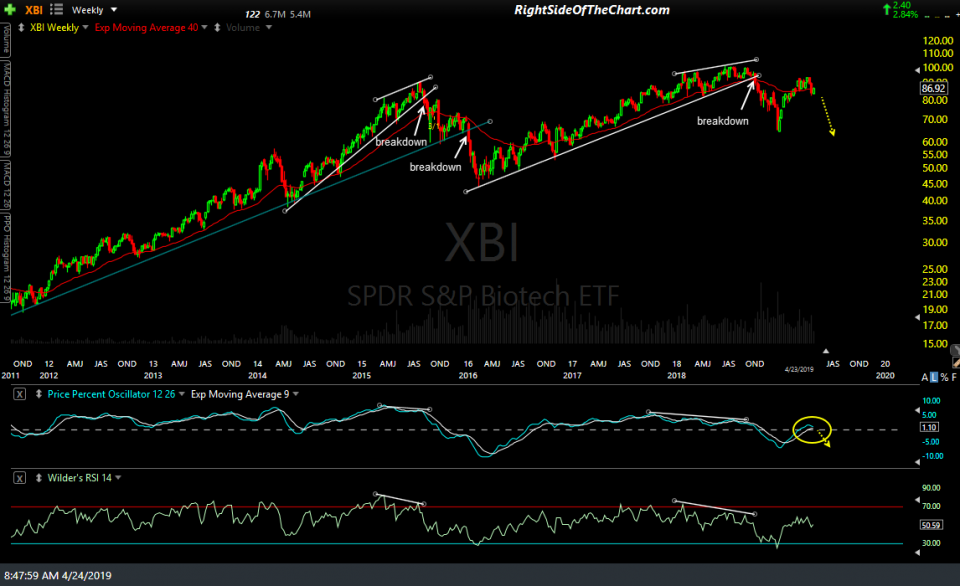Click the up-down arrows icon next to XBI Weekly

point(20,27)
